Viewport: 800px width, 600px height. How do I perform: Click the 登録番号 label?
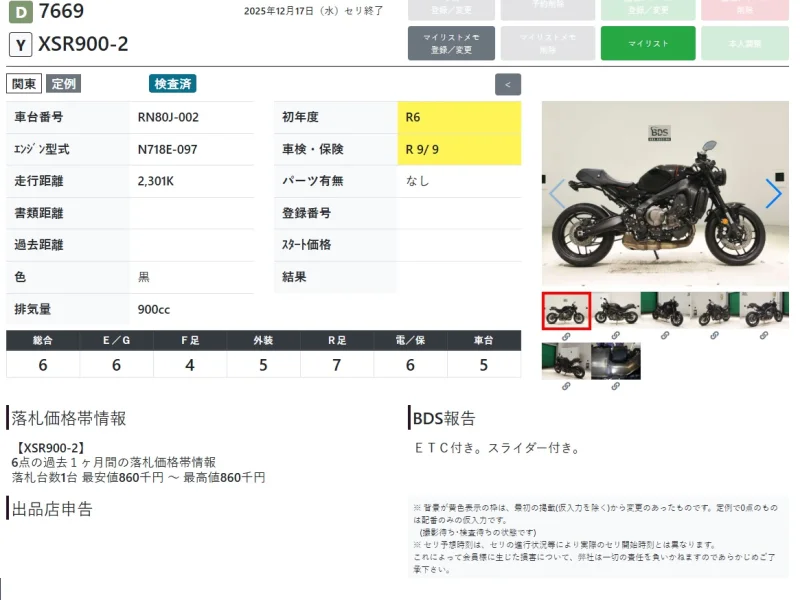pos(307,213)
